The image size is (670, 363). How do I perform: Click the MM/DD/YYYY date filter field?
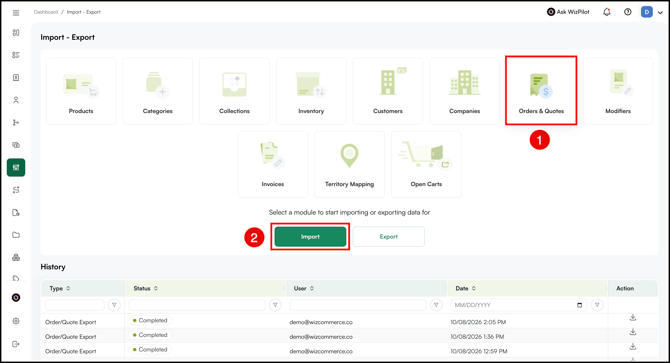coord(519,305)
